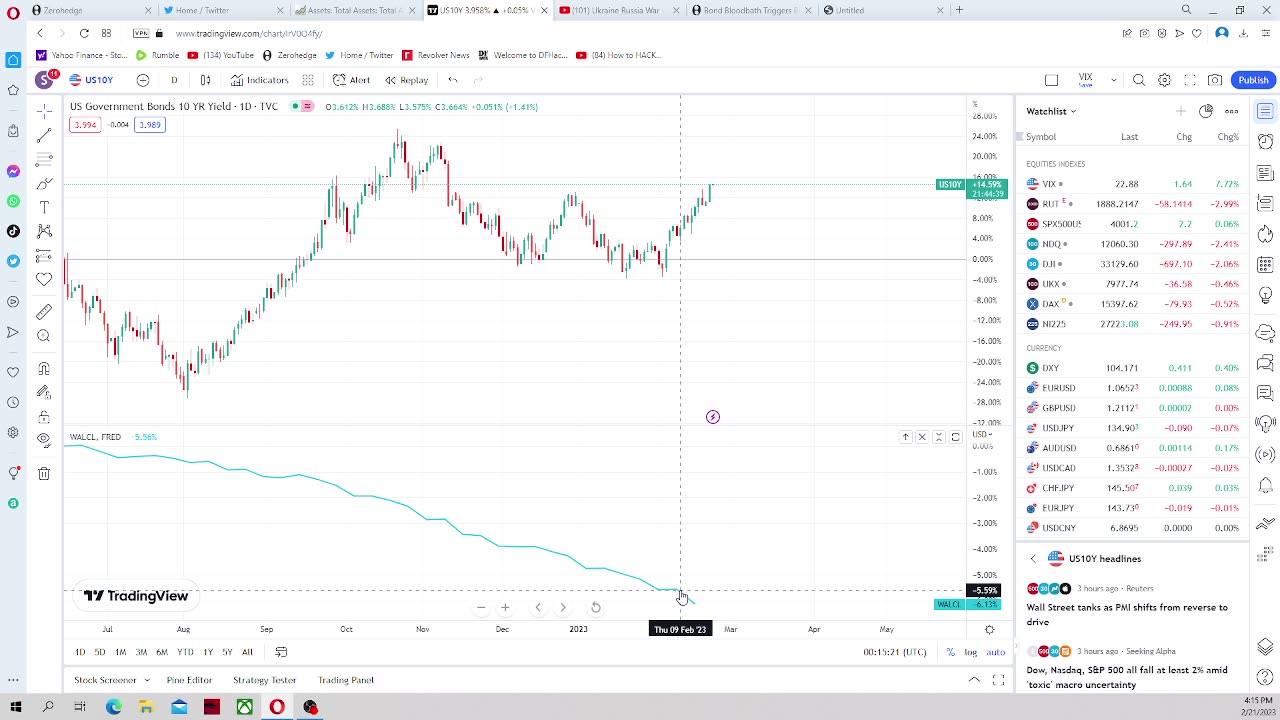Open the USD price scale currency dropdown

tap(981, 434)
